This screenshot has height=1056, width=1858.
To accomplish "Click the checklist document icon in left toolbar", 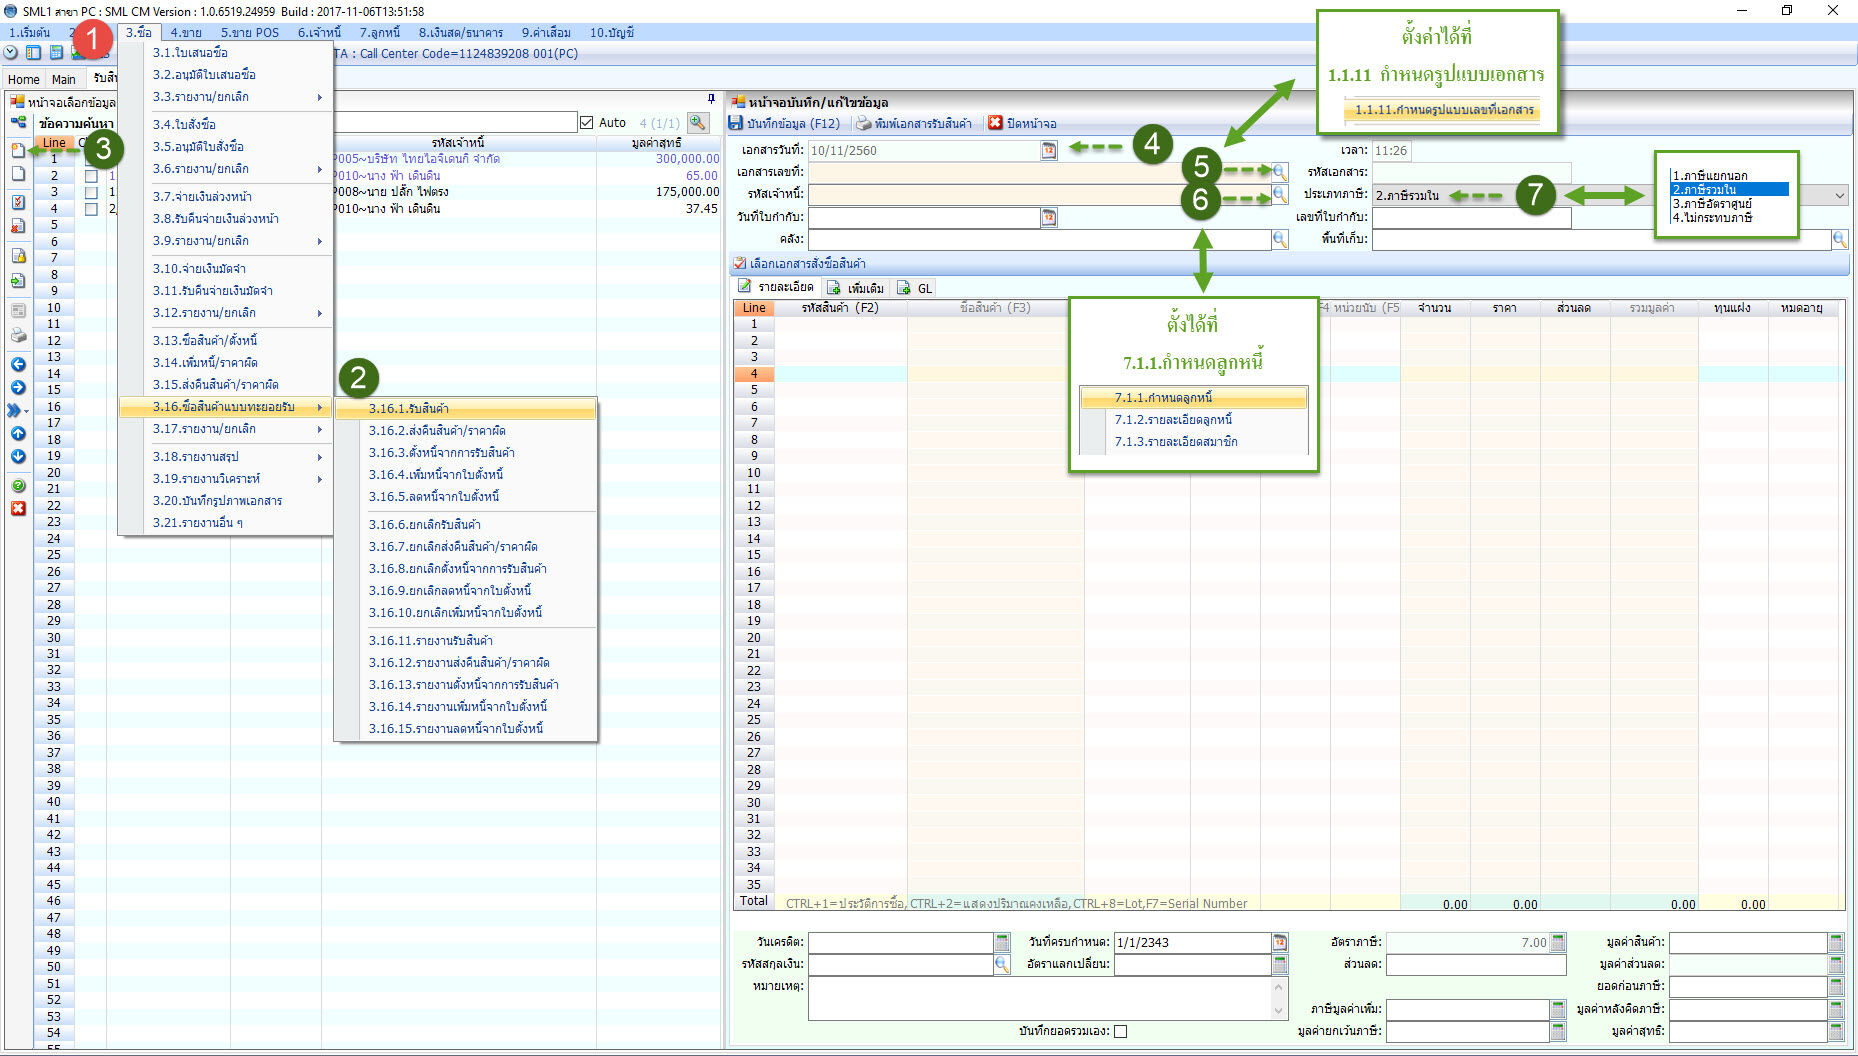I will (18, 201).
